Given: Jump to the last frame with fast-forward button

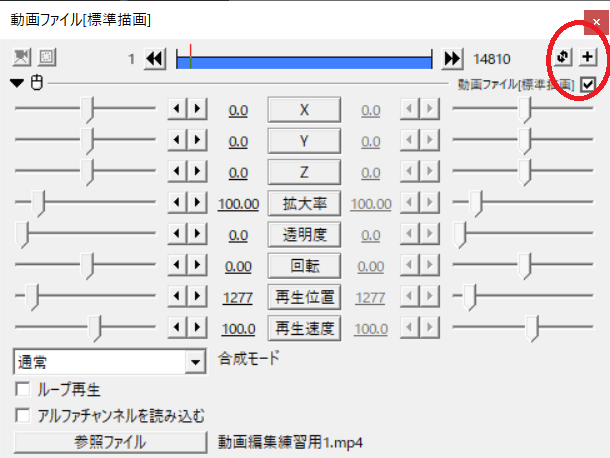Looking at the screenshot, I should (x=452, y=59).
